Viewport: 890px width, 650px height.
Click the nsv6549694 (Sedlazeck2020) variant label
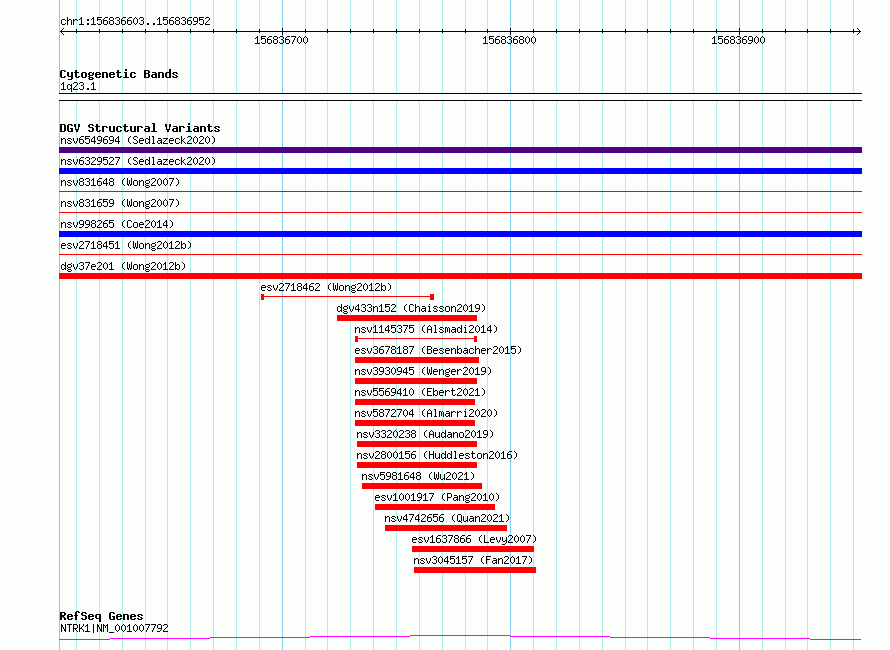click(138, 140)
